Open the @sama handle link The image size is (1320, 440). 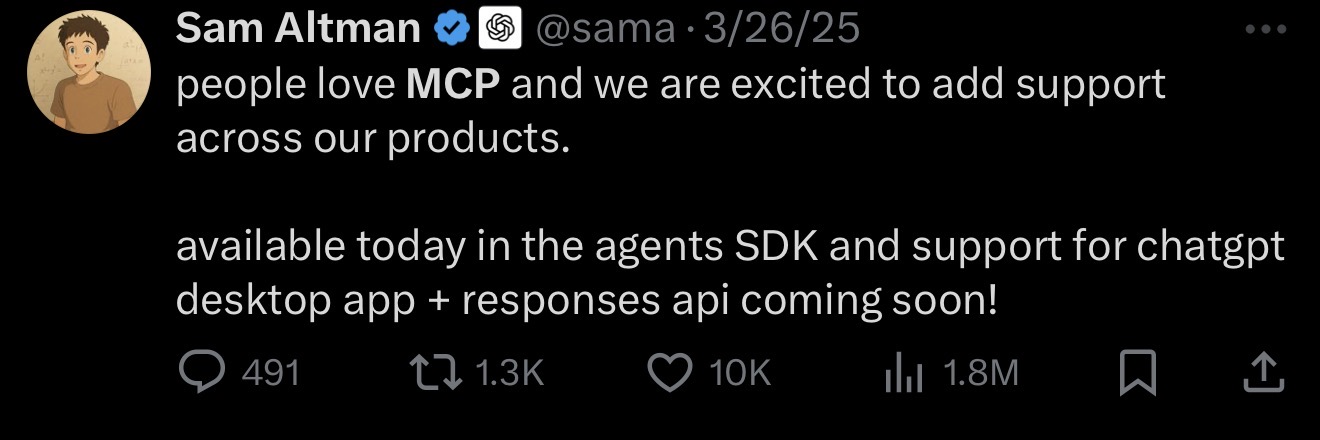pyautogui.click(x=605, y=29)
